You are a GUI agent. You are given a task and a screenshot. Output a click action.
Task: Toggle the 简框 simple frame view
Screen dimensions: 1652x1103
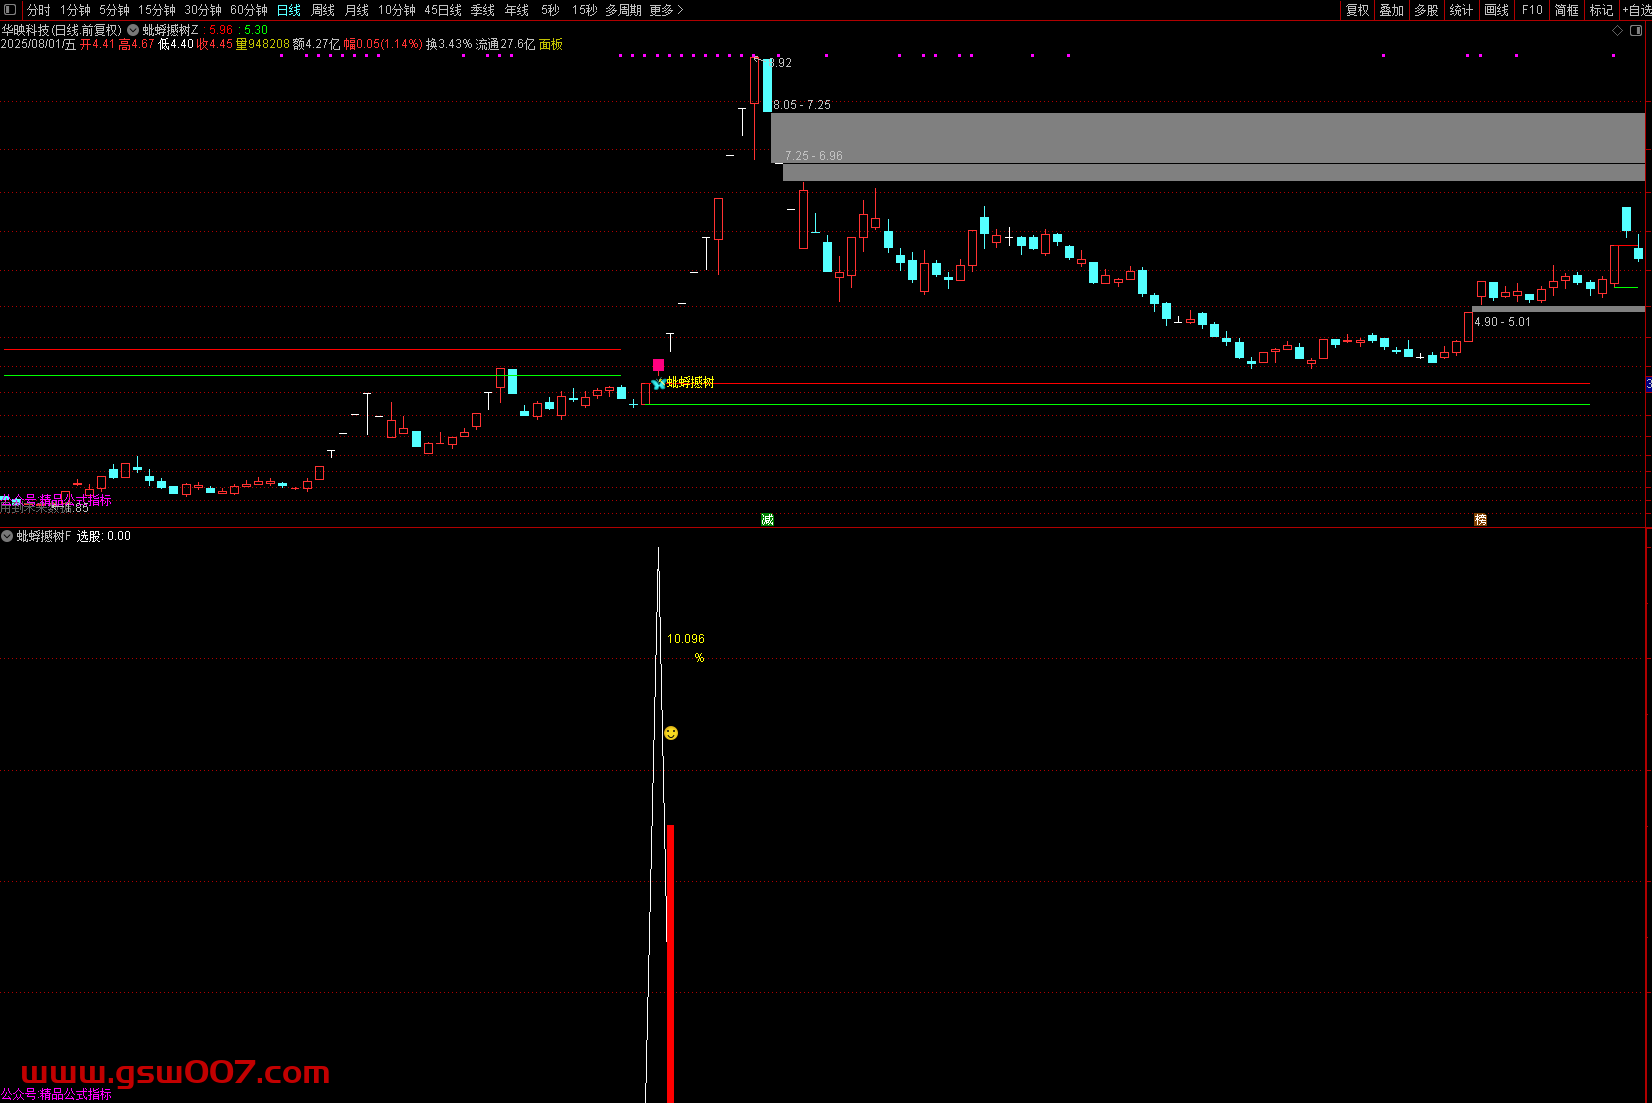pos(1567,10)
